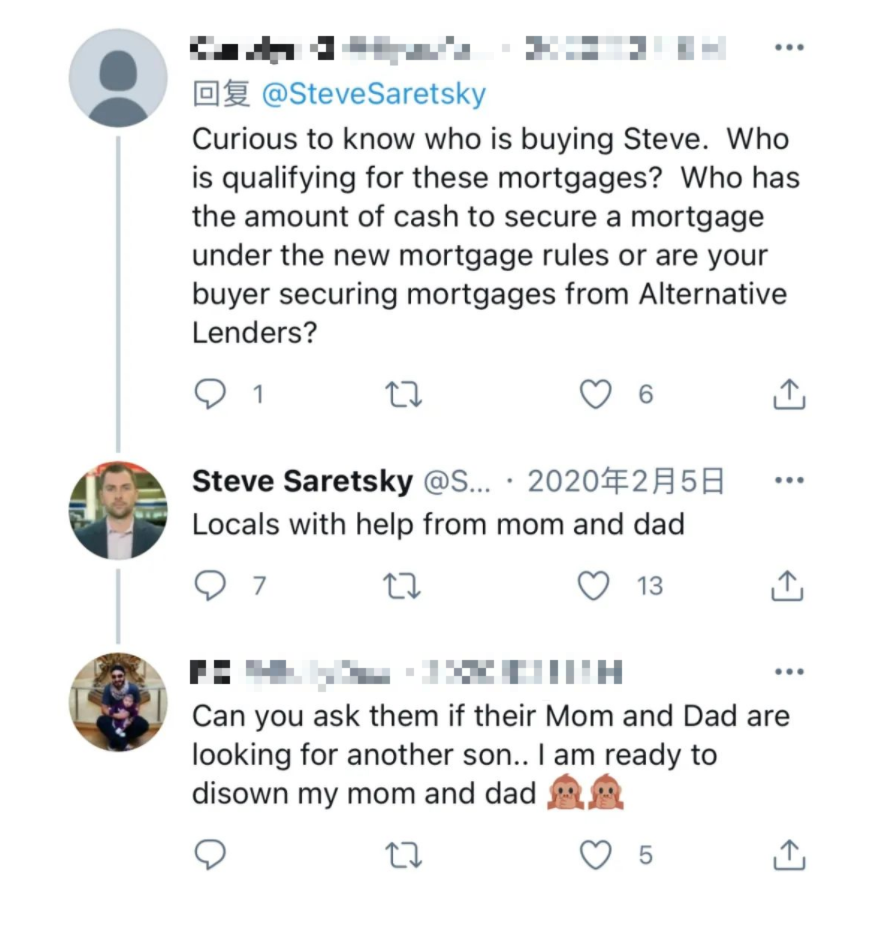Open more options on the first tweet
This screenshot has height=944, width=892.
pyautogui.click(x=789, y=48)
